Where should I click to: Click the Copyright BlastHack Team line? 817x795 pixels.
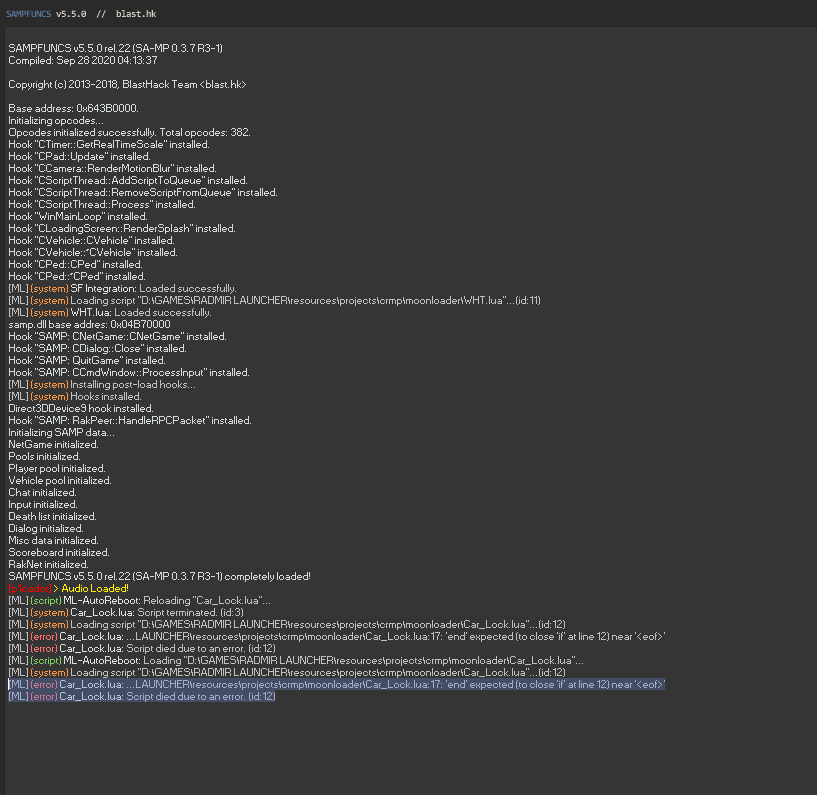127,84
